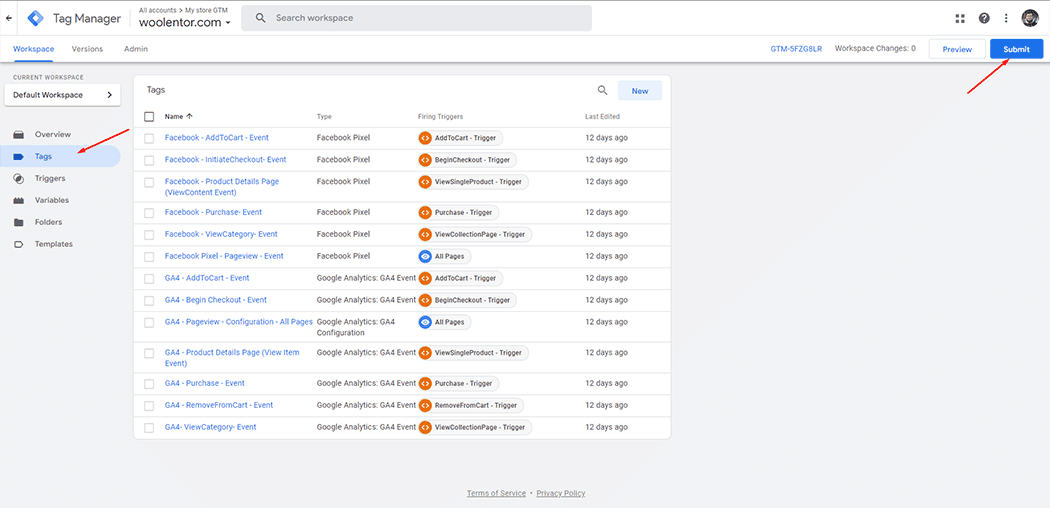Switch to the Versions tab

pyautogui.click(x=87, y=49)
